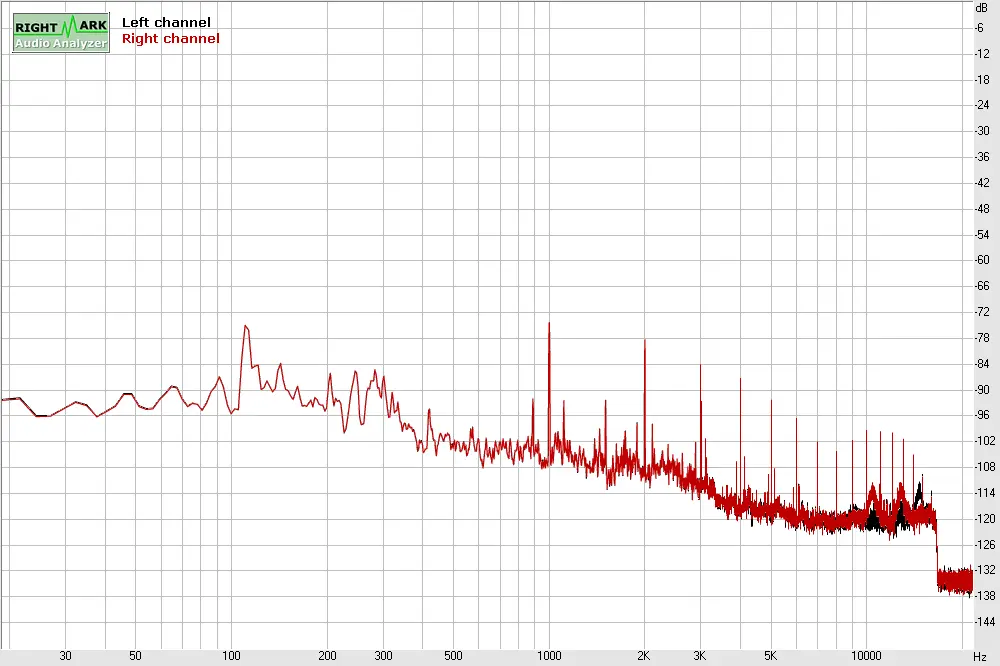Click the -72 dB axis value
The width and height of the screenshot is (1000, 666).
click(x=982, y=312)
